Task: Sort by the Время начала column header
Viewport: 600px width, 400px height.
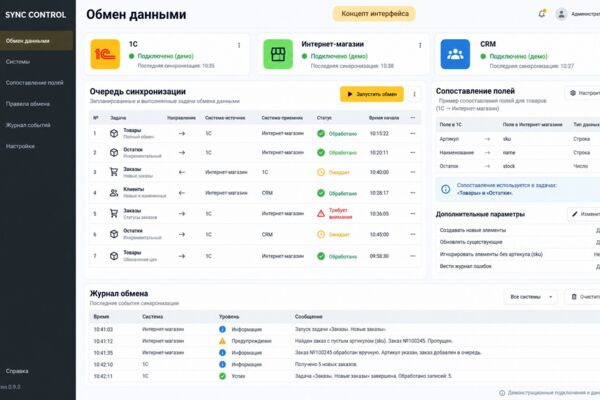Action: [384, 118]
